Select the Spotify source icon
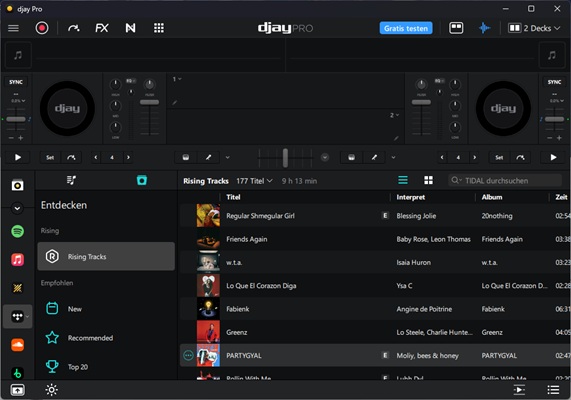Image resolution: width=571 pixels, height=400 pixels. [17, 231]
